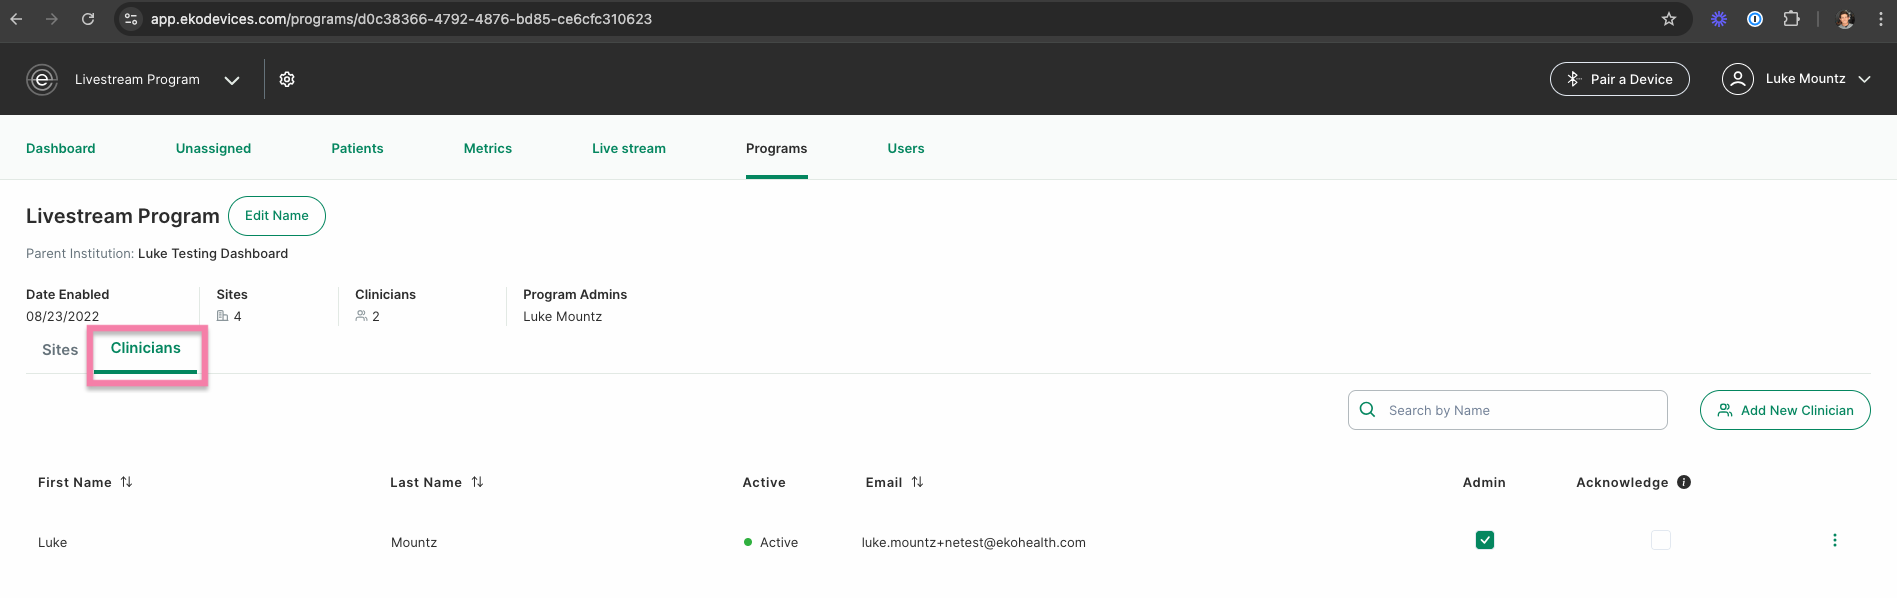The height and width of the screenshot is (598, 1897).
Task: Switch to the Sites tab
Action: (60, 350)
